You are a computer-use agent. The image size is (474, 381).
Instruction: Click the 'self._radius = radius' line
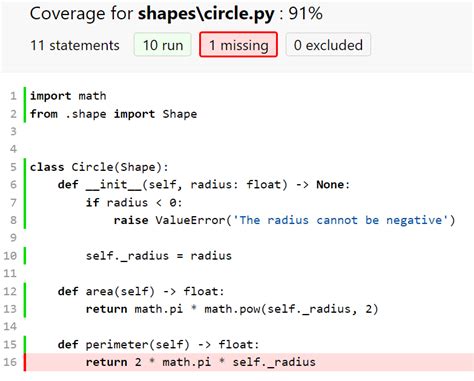pyautogui.click(x=159, y=256)
